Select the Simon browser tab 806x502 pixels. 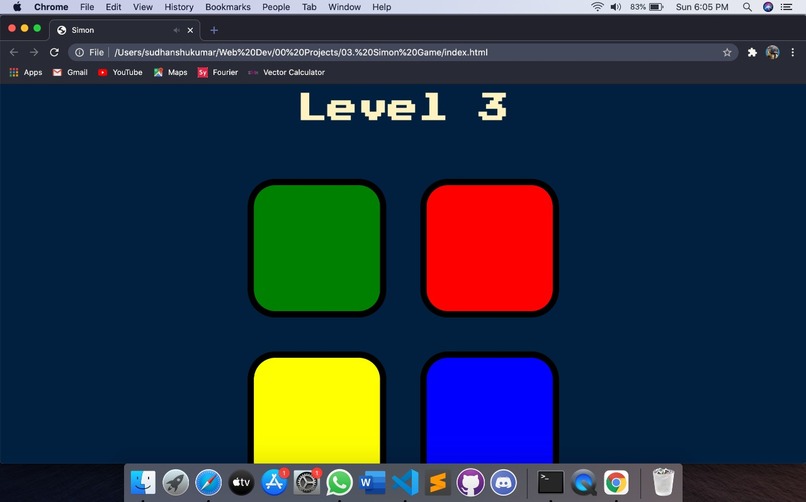coord(125,30)
